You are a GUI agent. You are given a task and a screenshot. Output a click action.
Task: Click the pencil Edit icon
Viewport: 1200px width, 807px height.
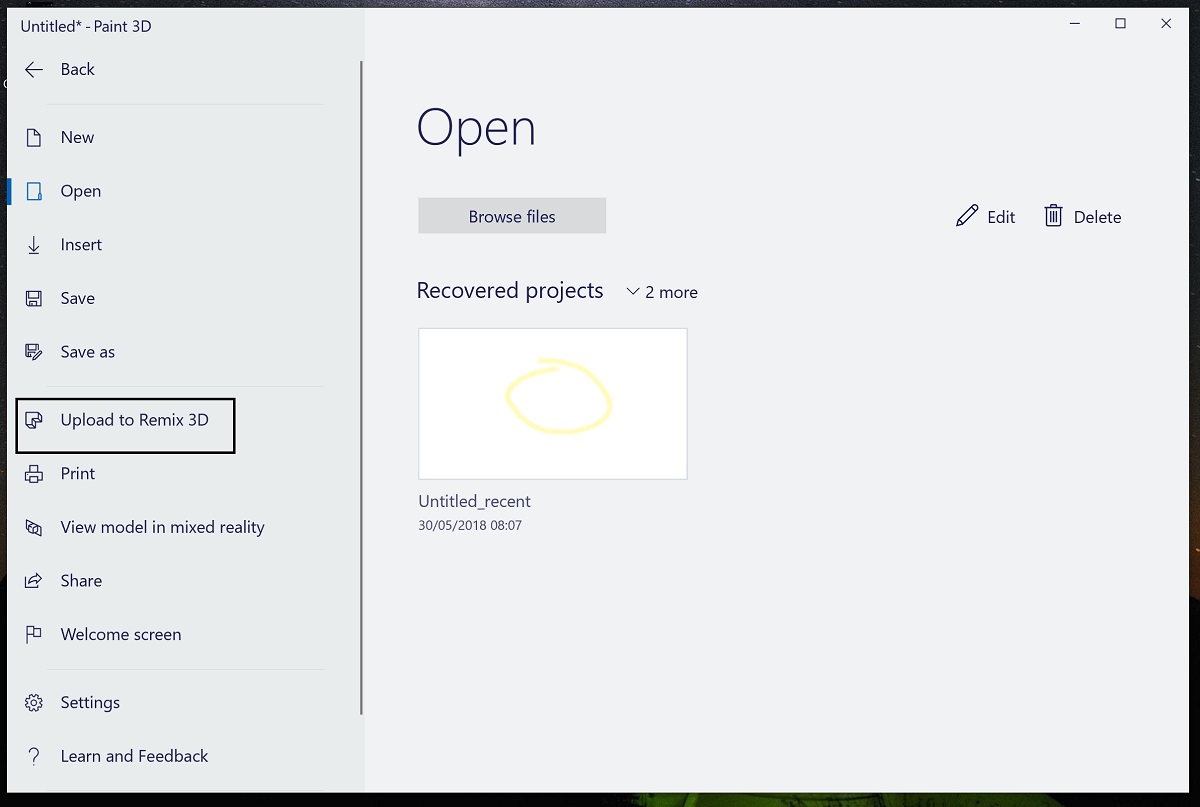[x=967, y=216]
